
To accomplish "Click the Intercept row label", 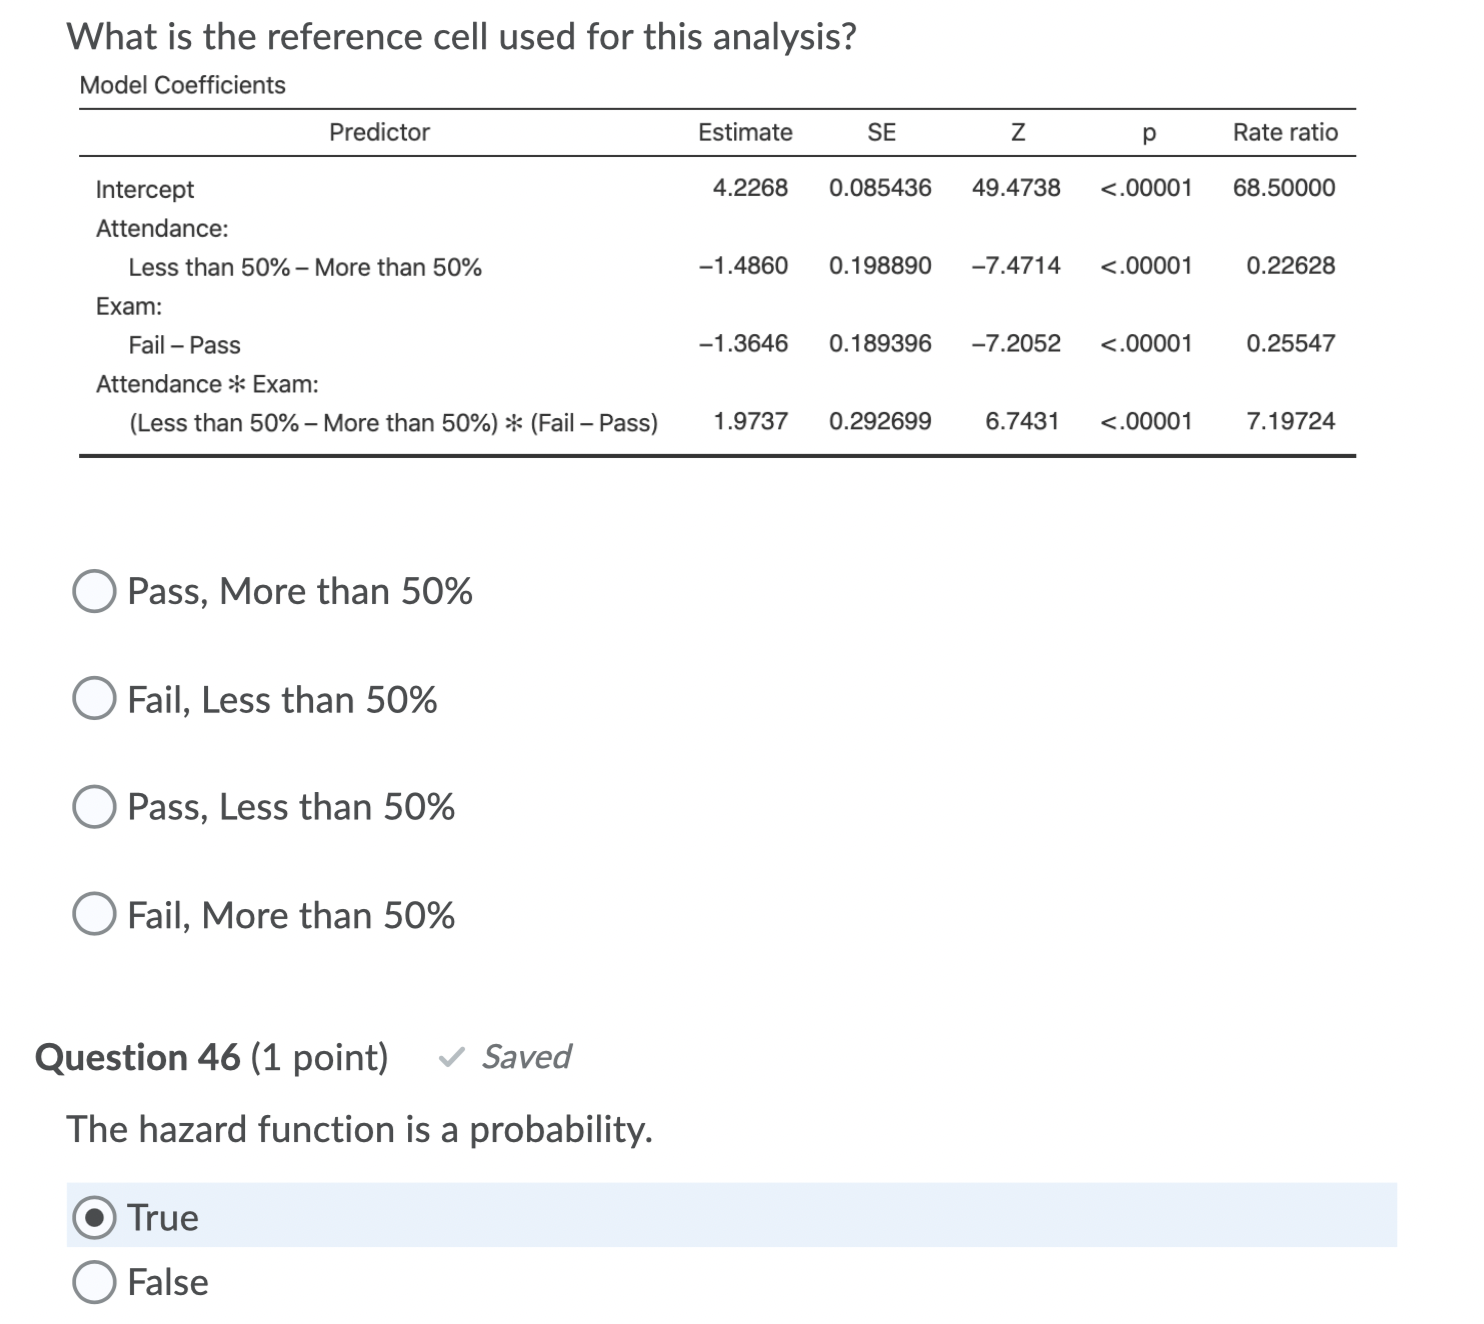I will click(x=143, y=189).
